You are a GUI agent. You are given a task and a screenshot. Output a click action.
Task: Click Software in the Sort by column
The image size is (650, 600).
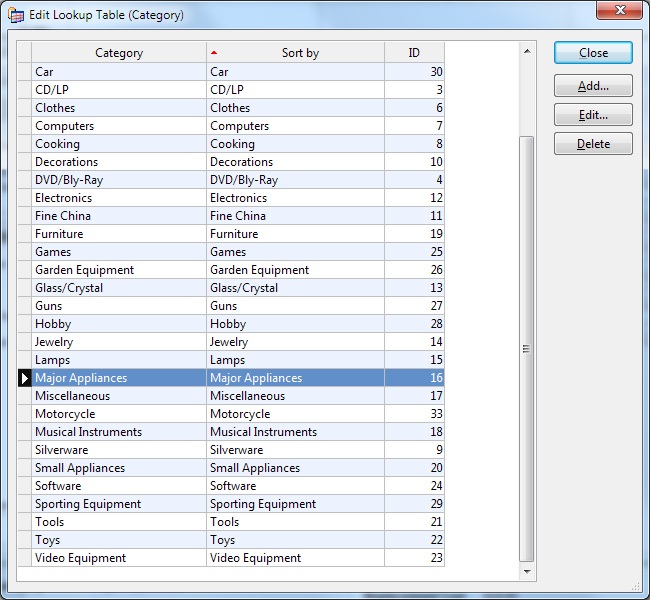coord(295,486)
